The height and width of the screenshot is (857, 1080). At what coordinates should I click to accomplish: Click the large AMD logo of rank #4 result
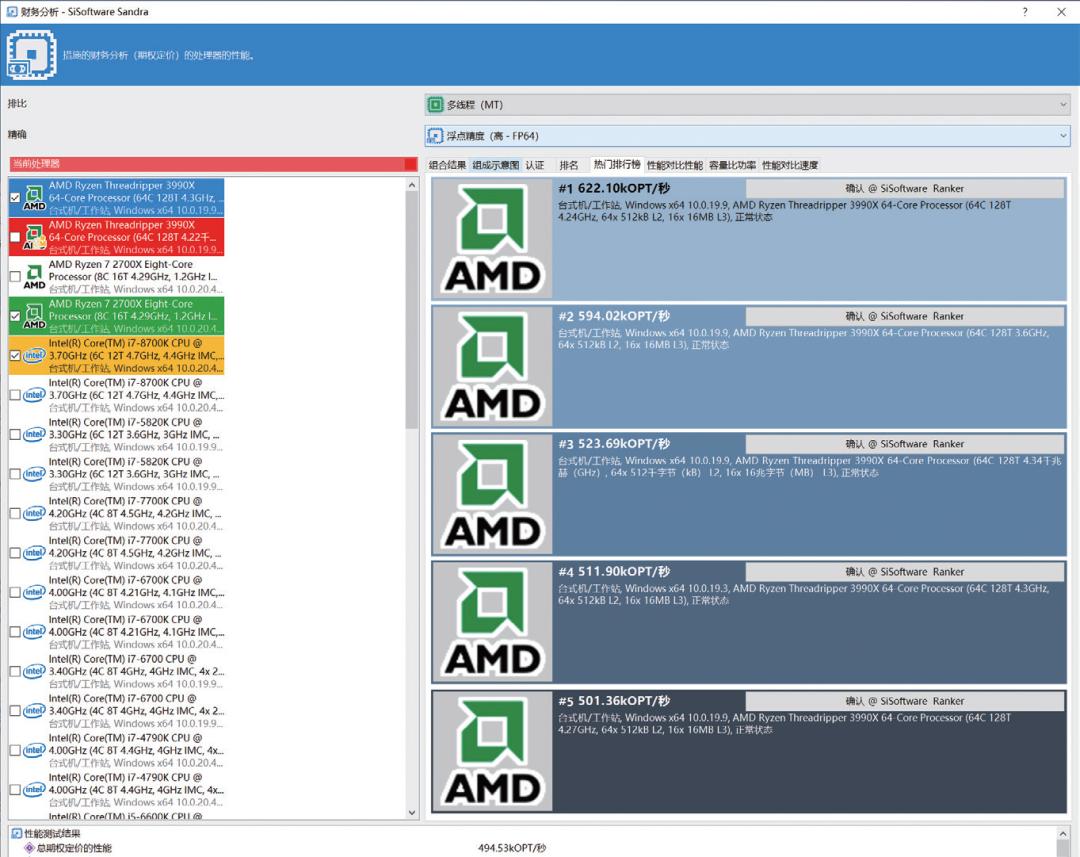pos(492,622)
